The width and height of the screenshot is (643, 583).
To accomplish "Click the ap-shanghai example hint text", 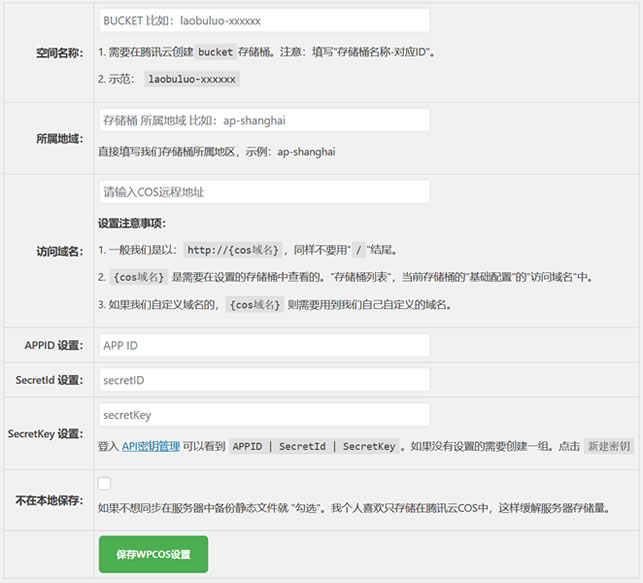I will pos(217,152).
